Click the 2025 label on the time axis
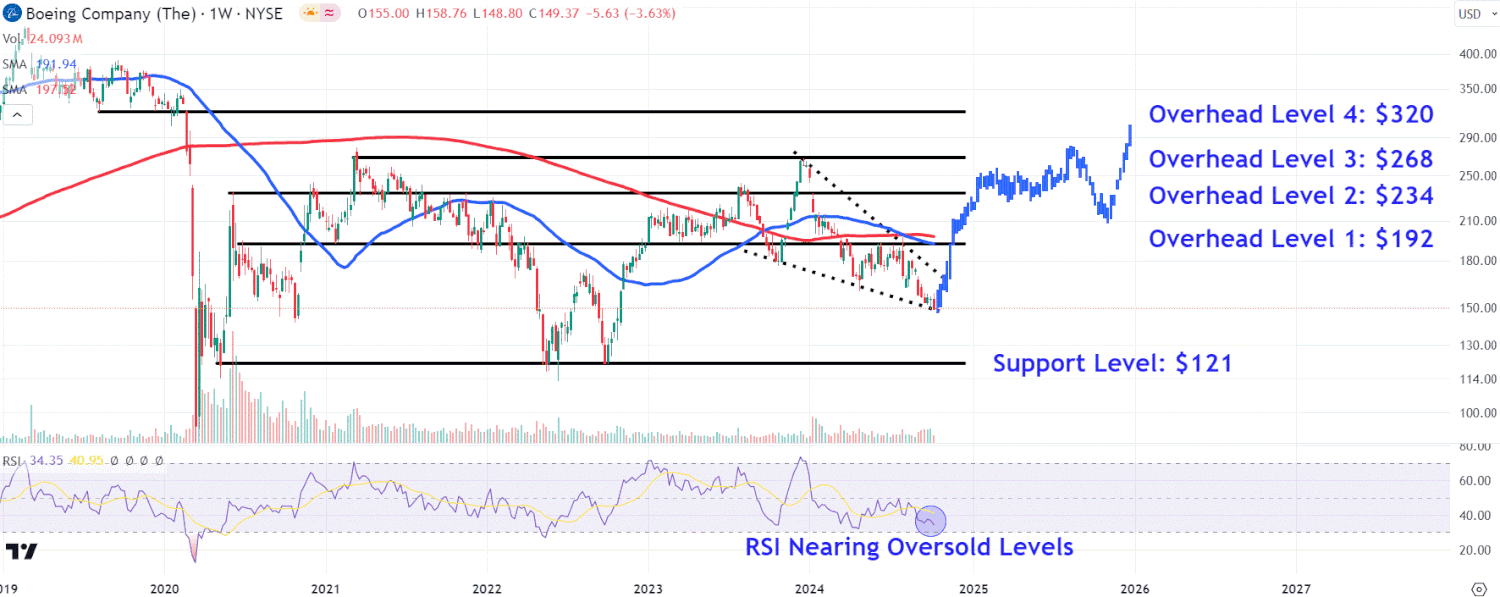This screenshot has width=1500, height=597. pos(972,587)
